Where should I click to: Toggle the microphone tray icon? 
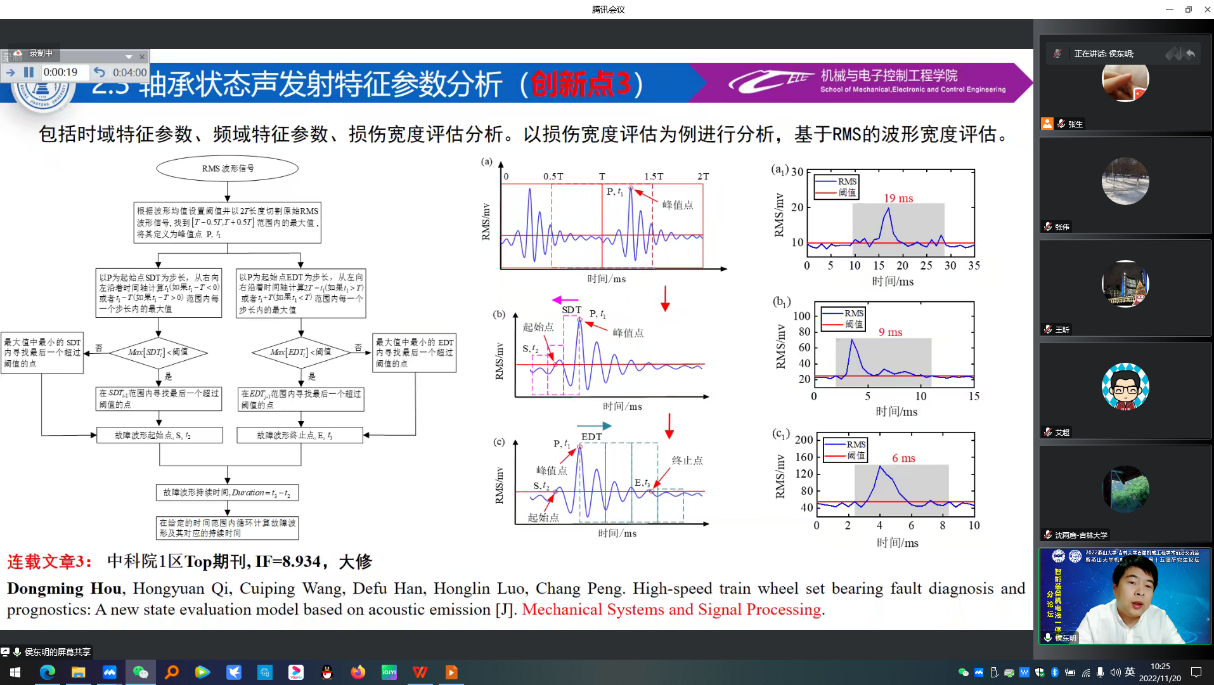pyautogui.click(x=1100, y=672)
